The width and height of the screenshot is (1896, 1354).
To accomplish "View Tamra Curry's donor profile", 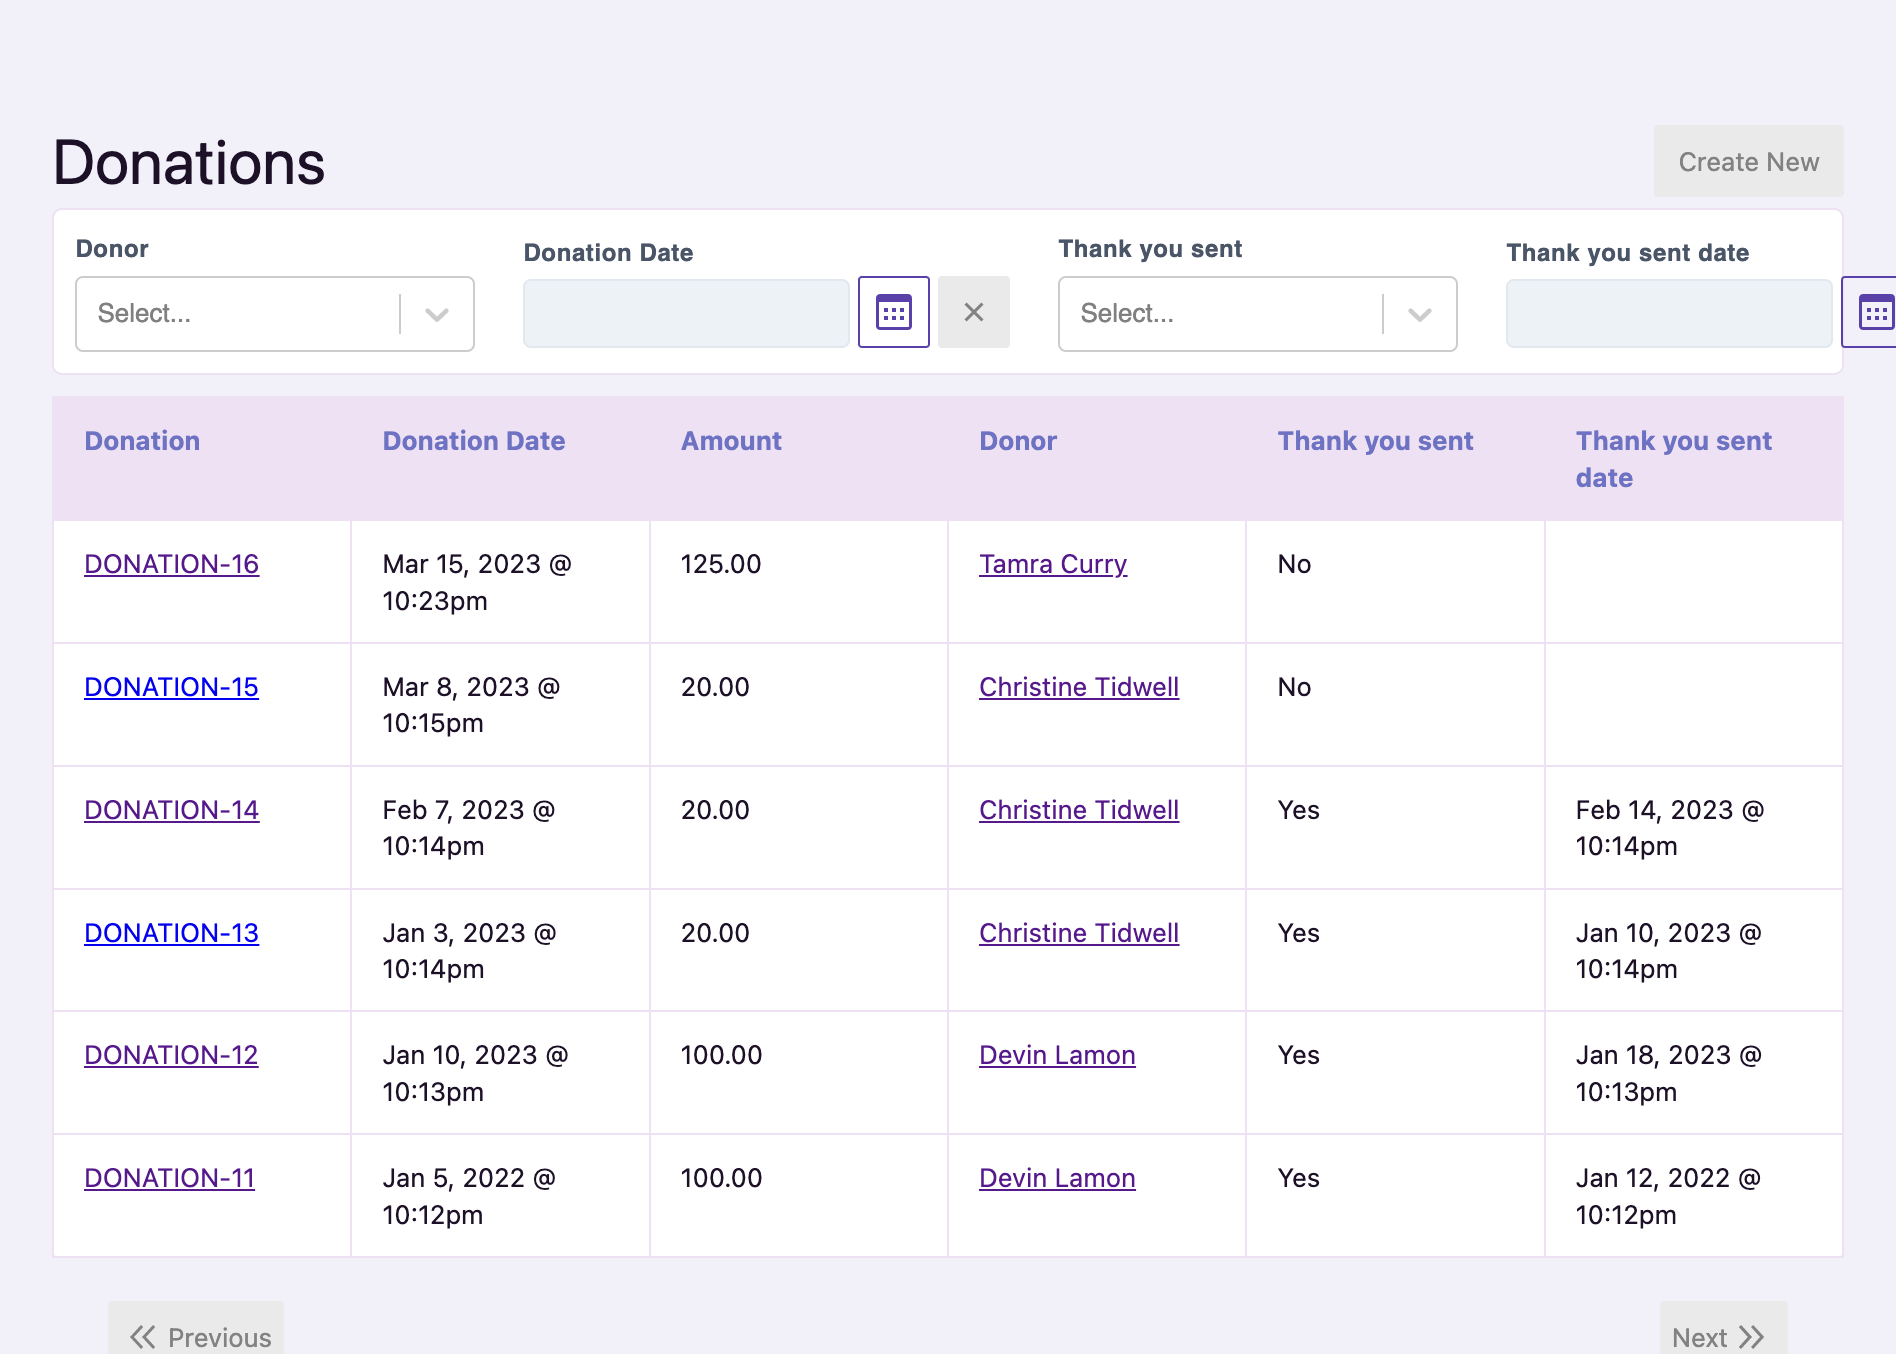I will point(1052,564).
